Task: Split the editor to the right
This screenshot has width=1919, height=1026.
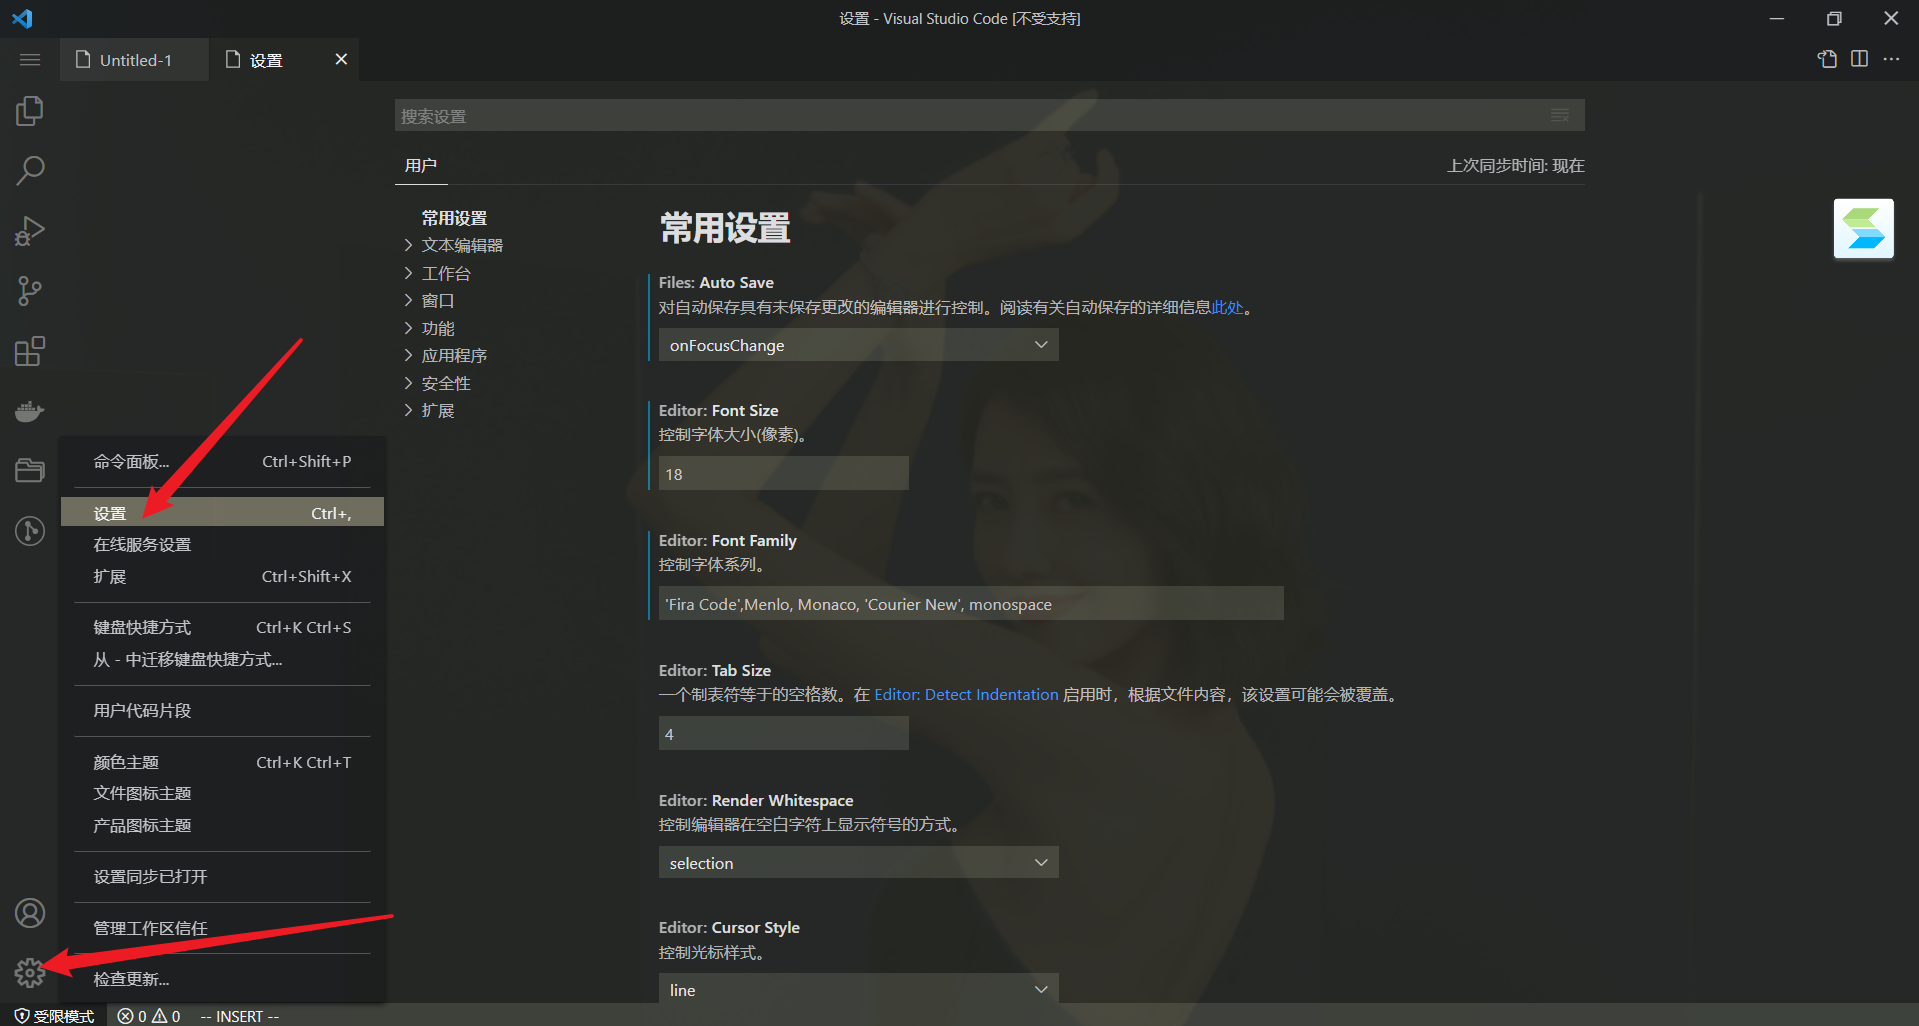Action: [x=1859, y=59]
